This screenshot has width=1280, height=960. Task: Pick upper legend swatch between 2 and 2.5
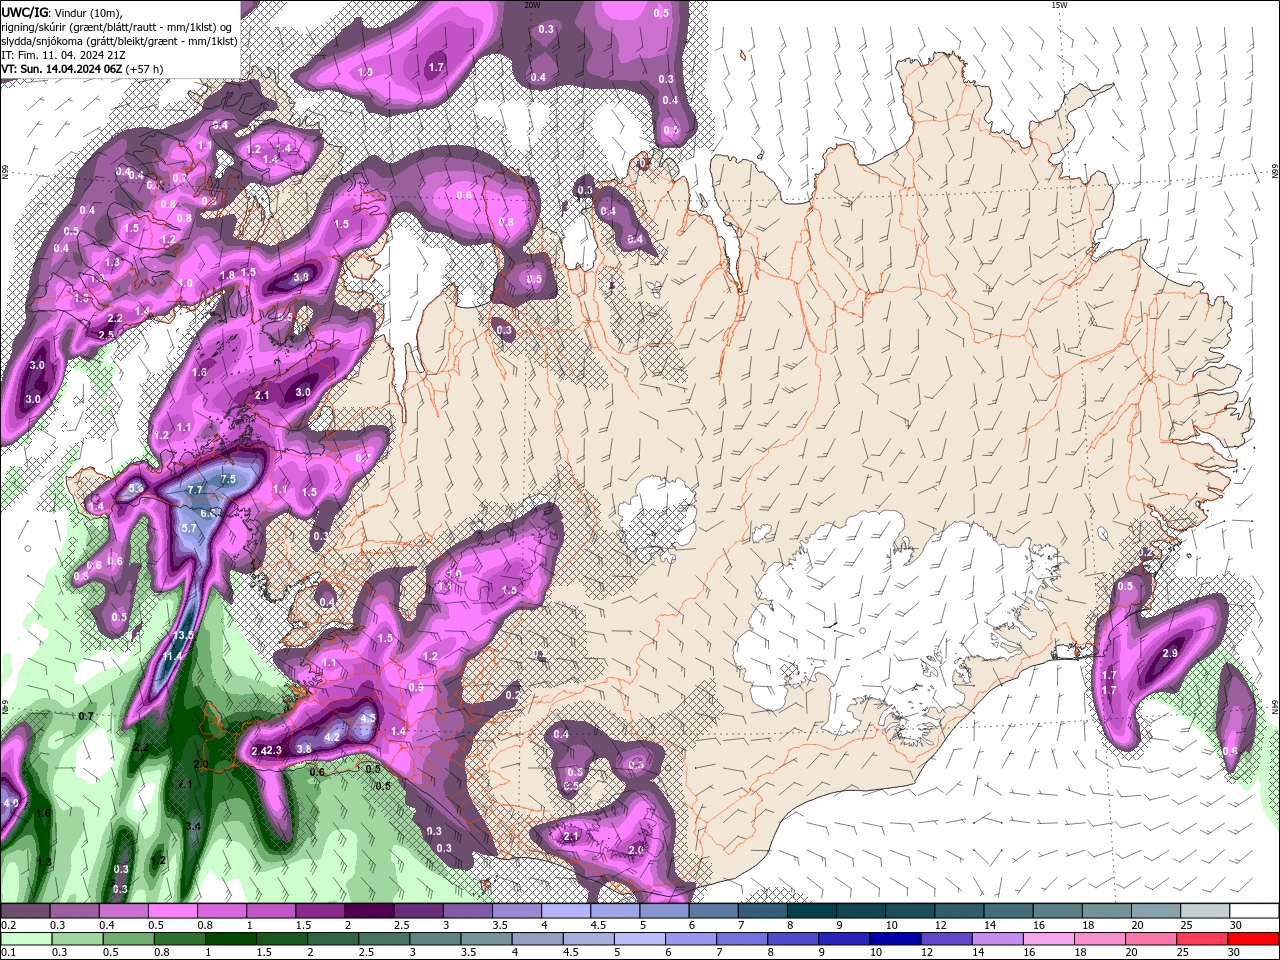(x=368, y=911)
